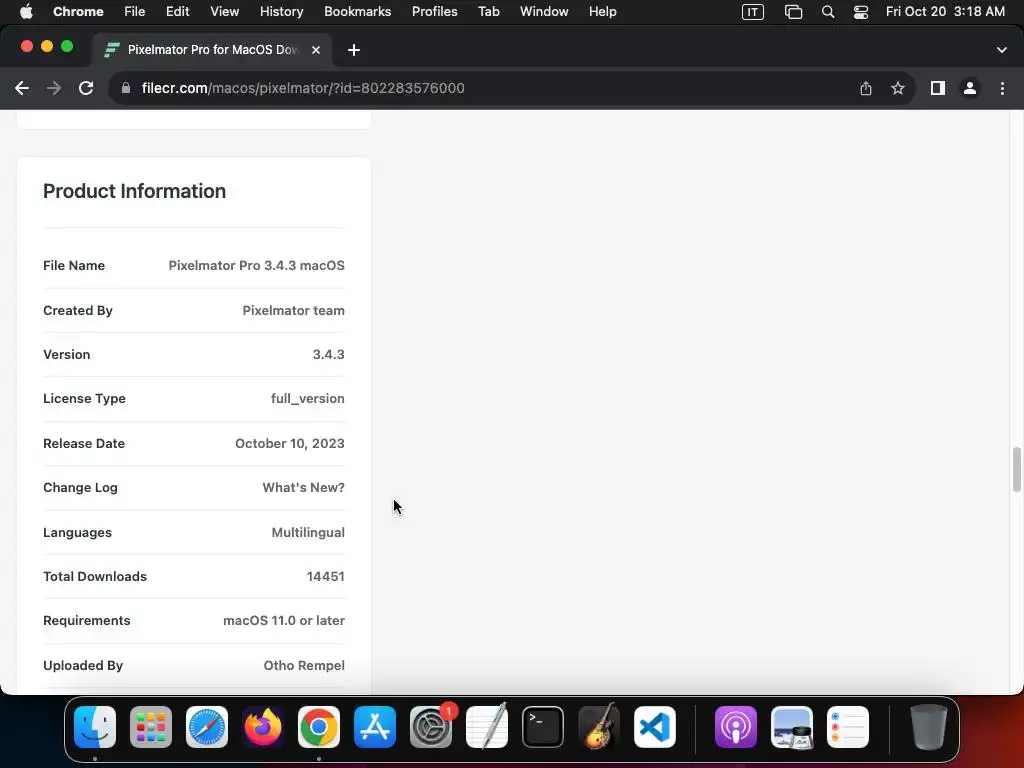Bookmark this page with the star icon
Viewport: 1024px width, 768px height.
[x=898, y=88]
